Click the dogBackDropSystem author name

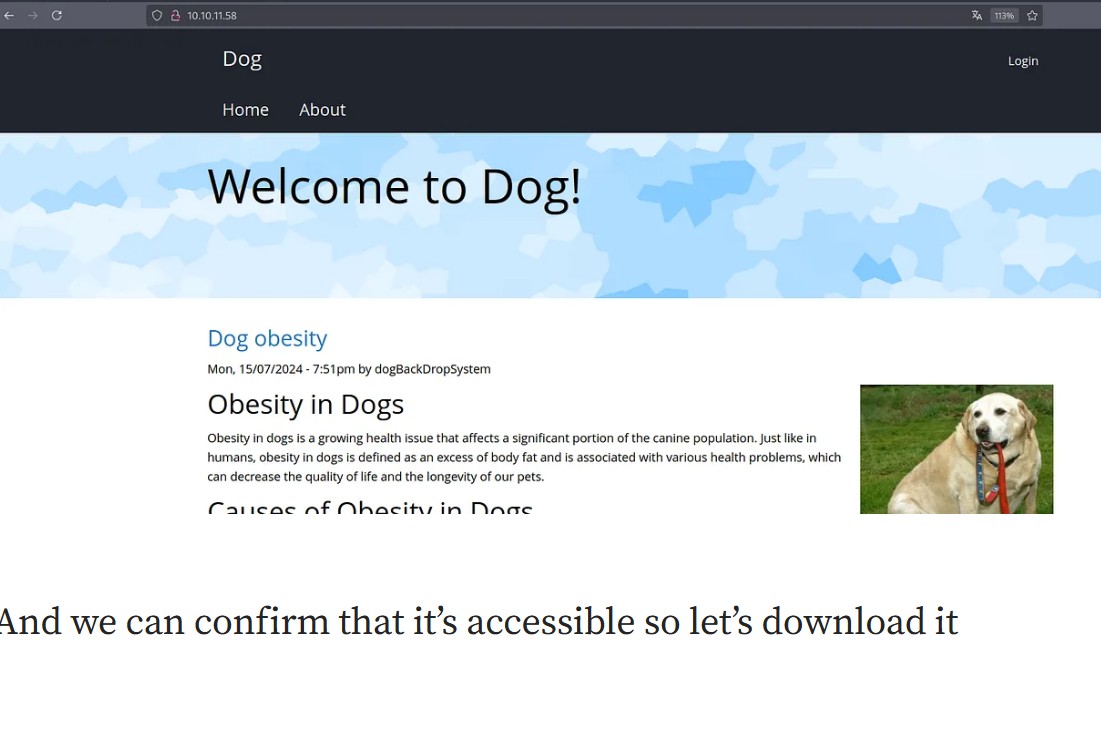(x=433, y=369)
